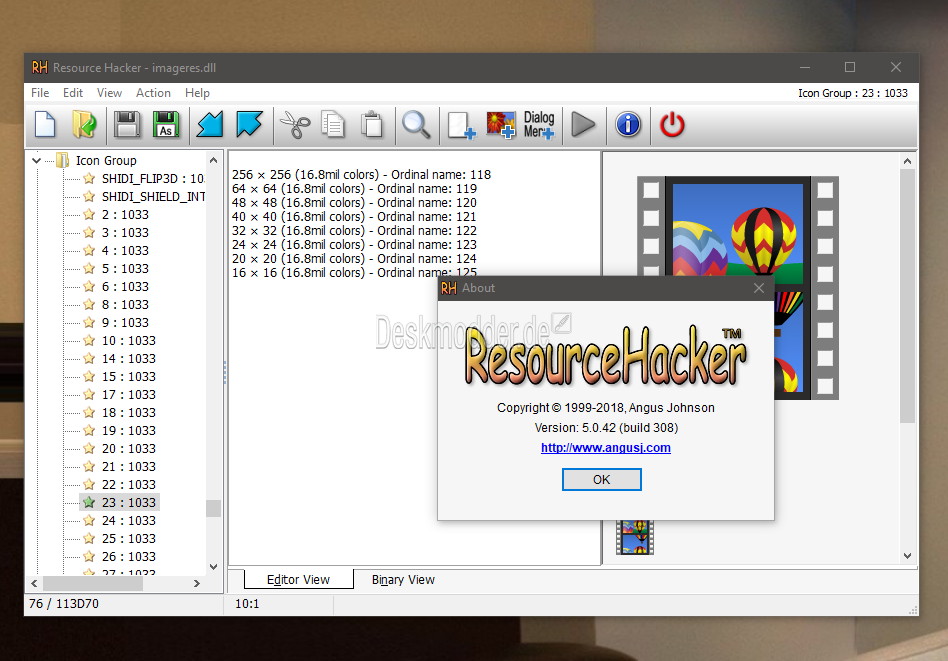The height and width of the screenshot is (661, 948).
Task: Switch to the Editor View tab
Action: [x=299, y=579]
